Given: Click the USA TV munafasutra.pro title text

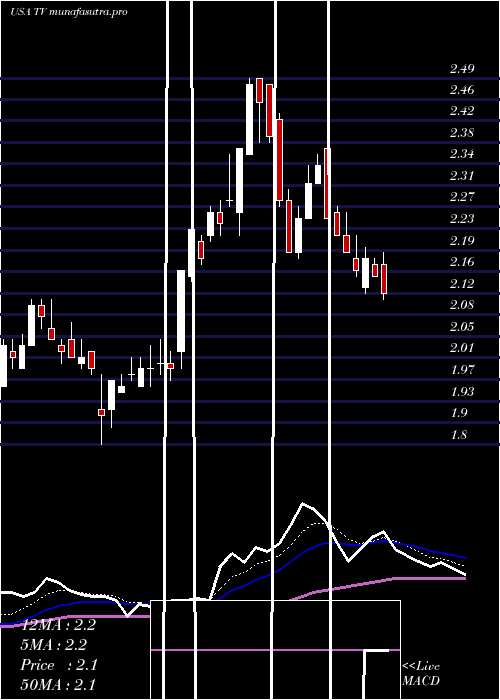Looking at the screenshot, I should coord(69,12).
